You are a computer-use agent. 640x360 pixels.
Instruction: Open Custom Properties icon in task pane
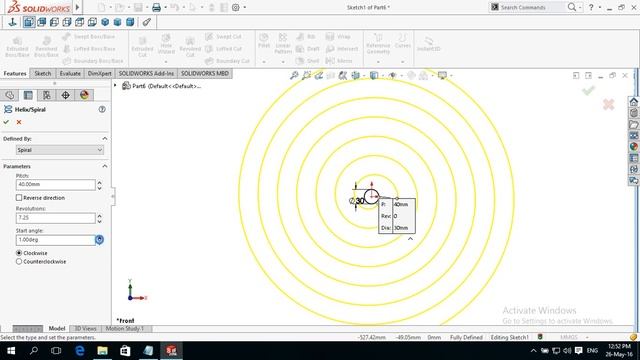tap(633, 158)
